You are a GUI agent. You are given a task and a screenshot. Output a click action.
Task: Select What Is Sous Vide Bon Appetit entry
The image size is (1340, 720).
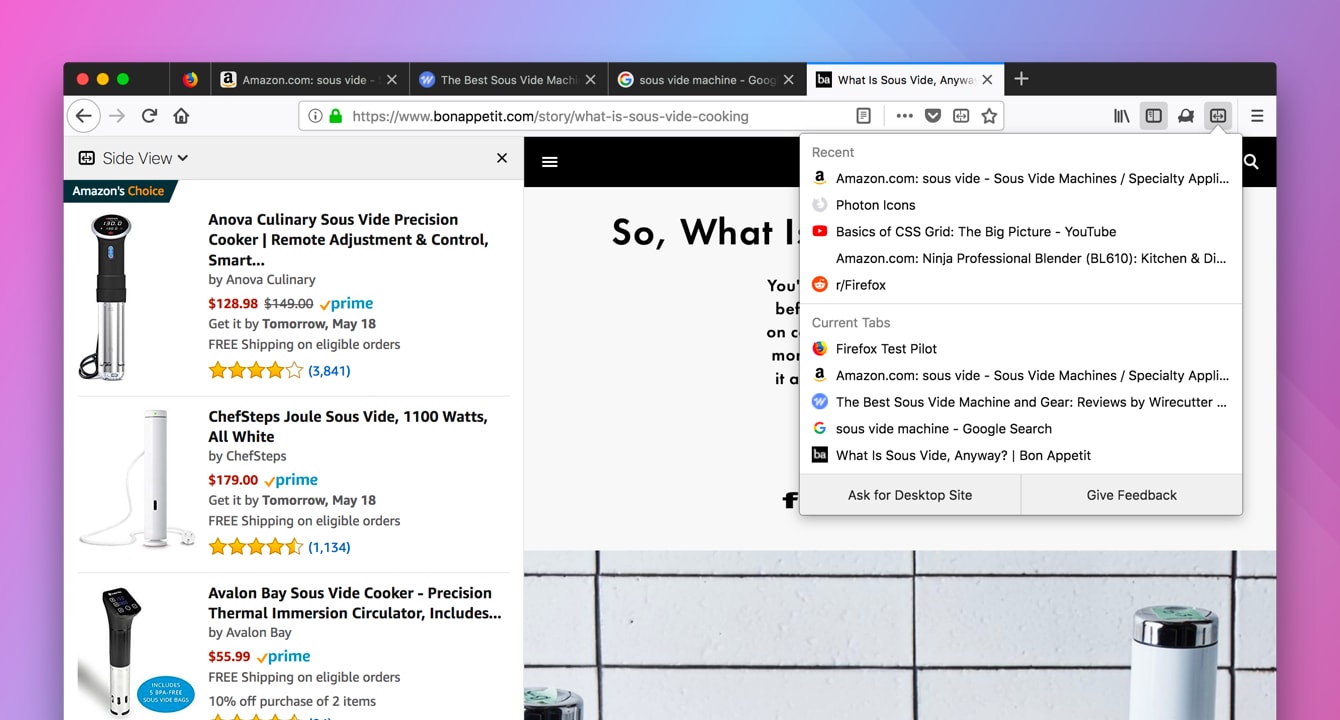pyautogui.click(x=1021, y=455)
